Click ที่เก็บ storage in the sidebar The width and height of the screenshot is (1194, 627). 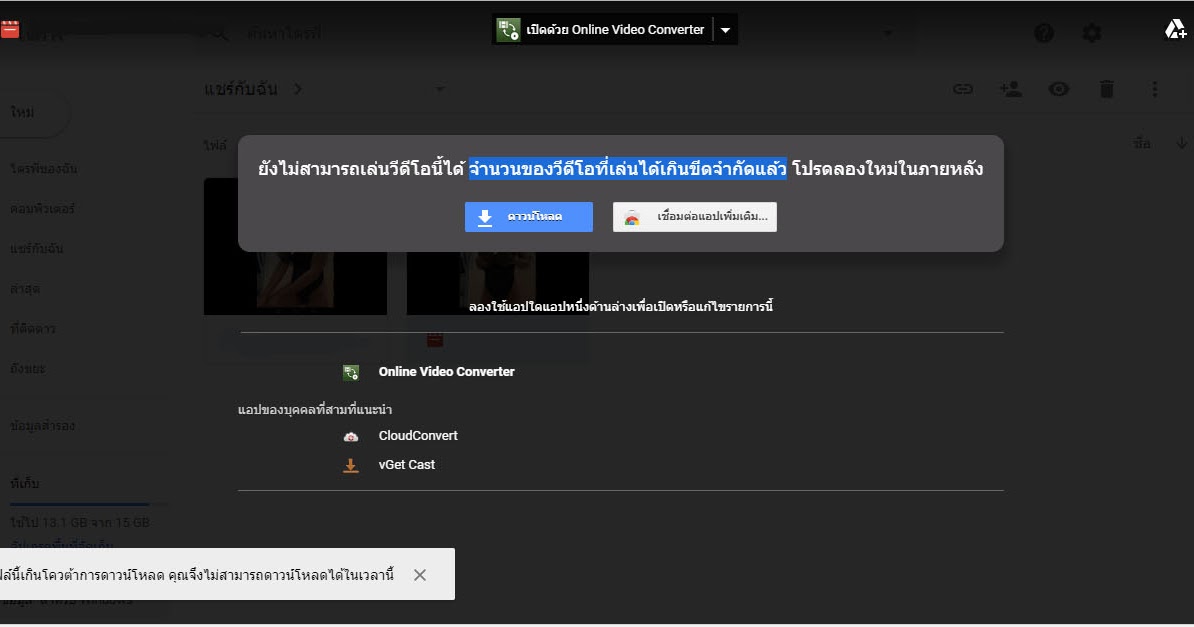(x=25, y=484)
